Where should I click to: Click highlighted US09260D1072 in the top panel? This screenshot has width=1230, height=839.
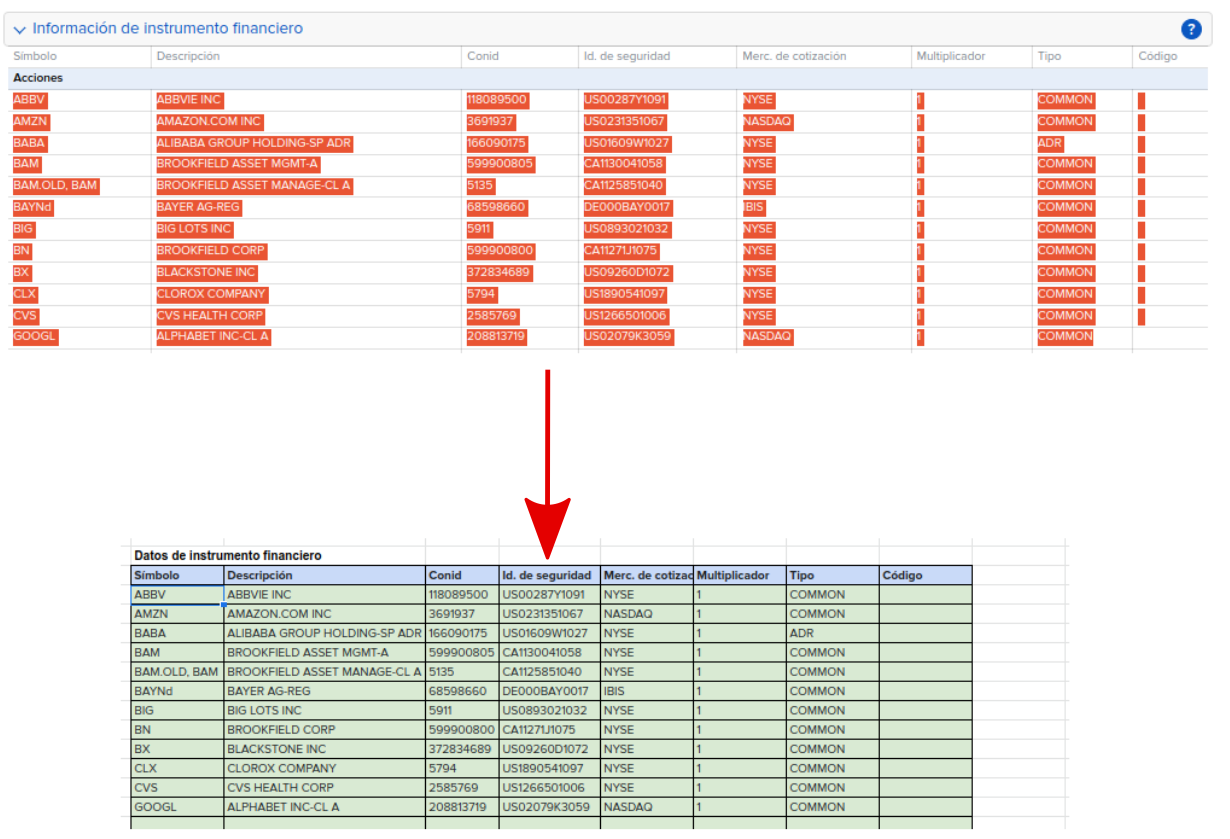click(627, 273)
